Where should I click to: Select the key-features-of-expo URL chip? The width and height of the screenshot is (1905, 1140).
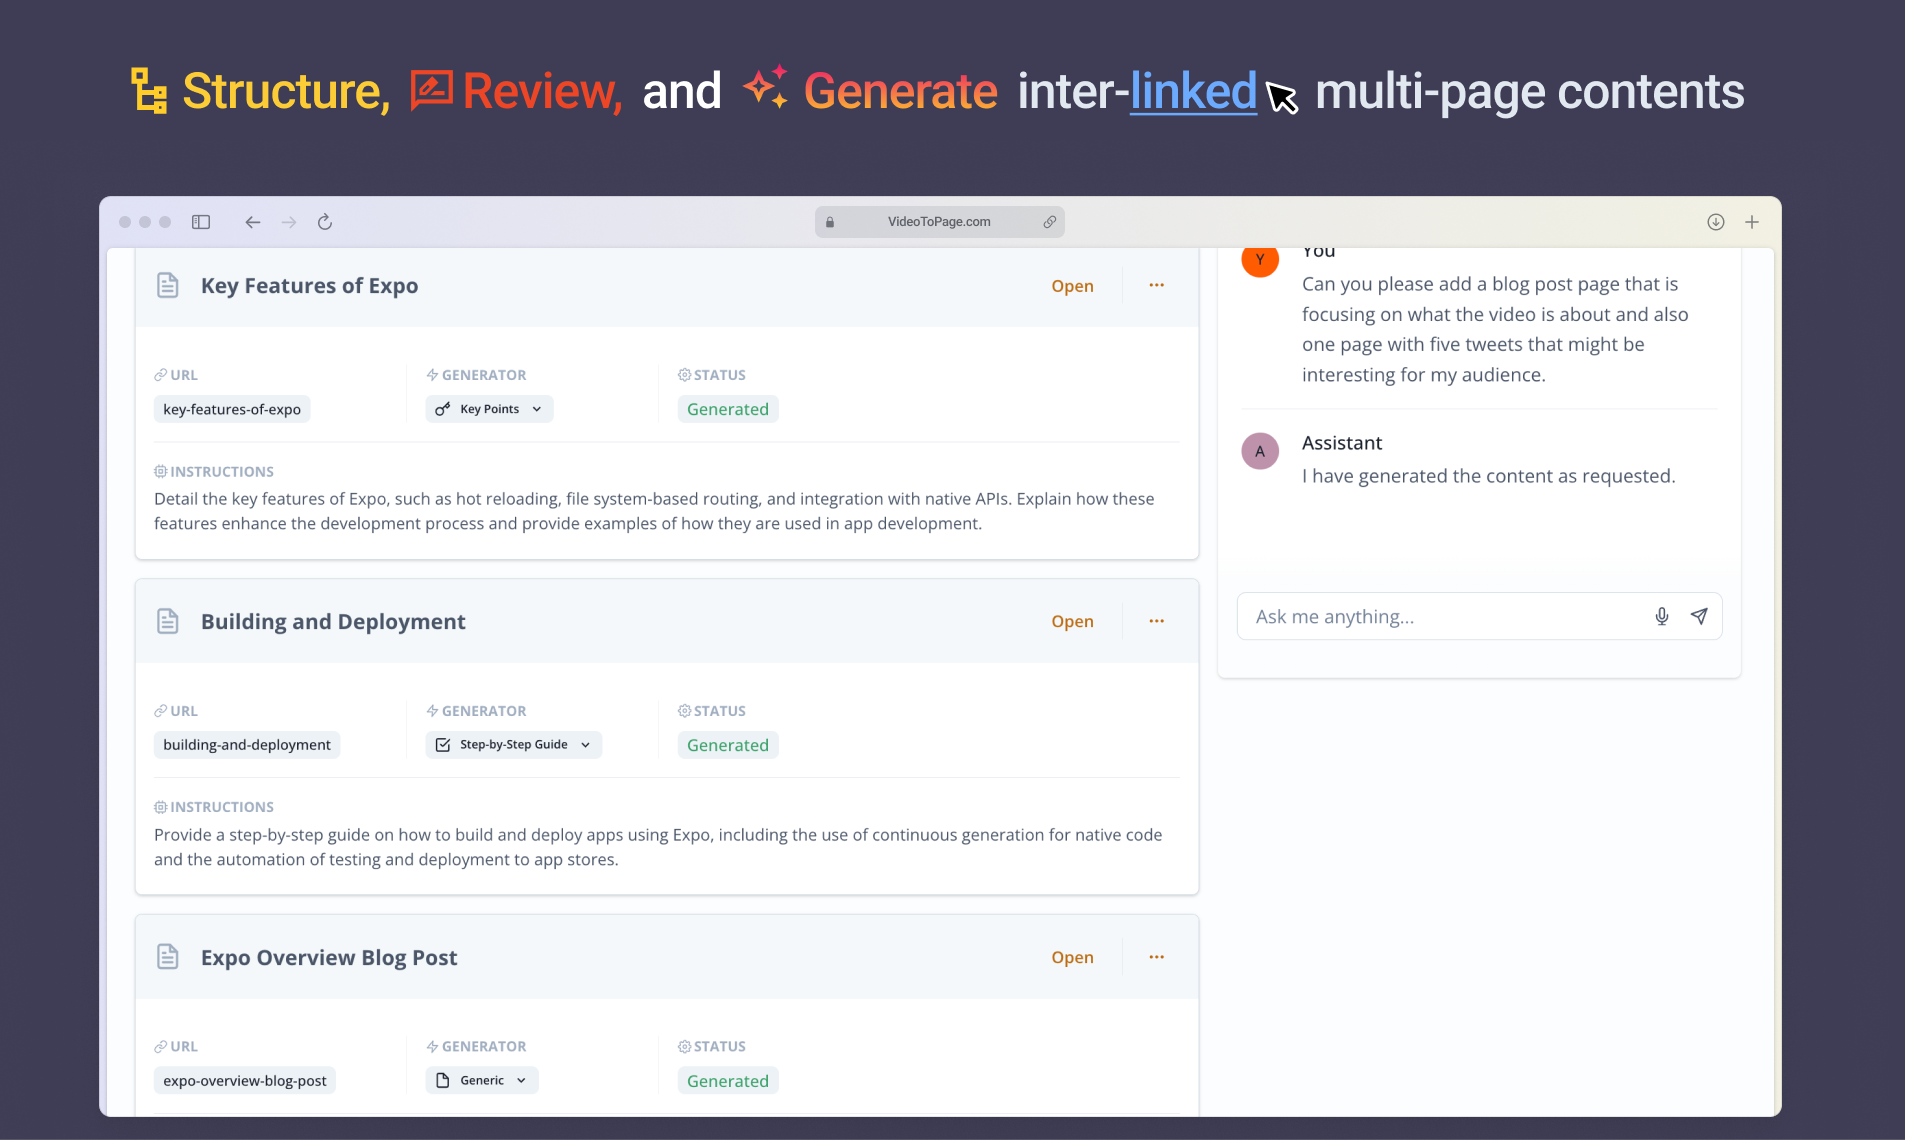point(232,409)
